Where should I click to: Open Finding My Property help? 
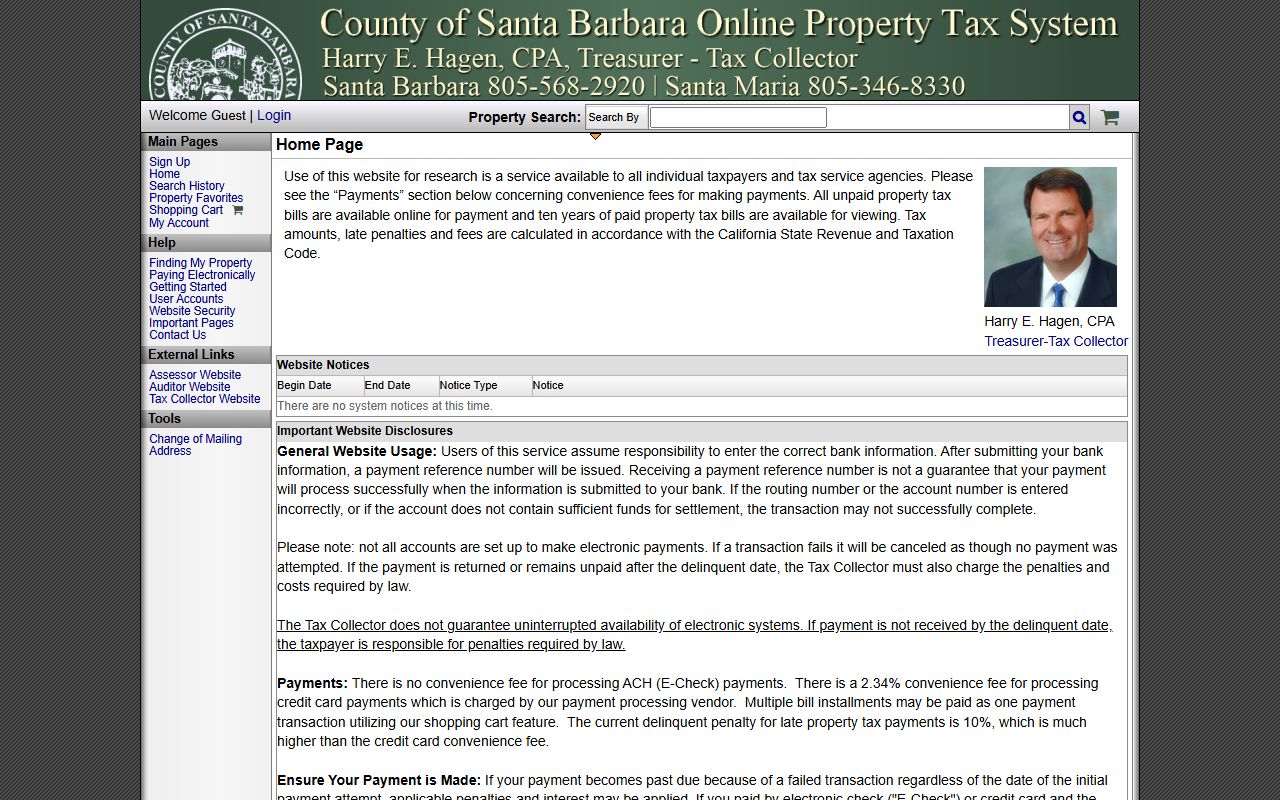(201, 263)
